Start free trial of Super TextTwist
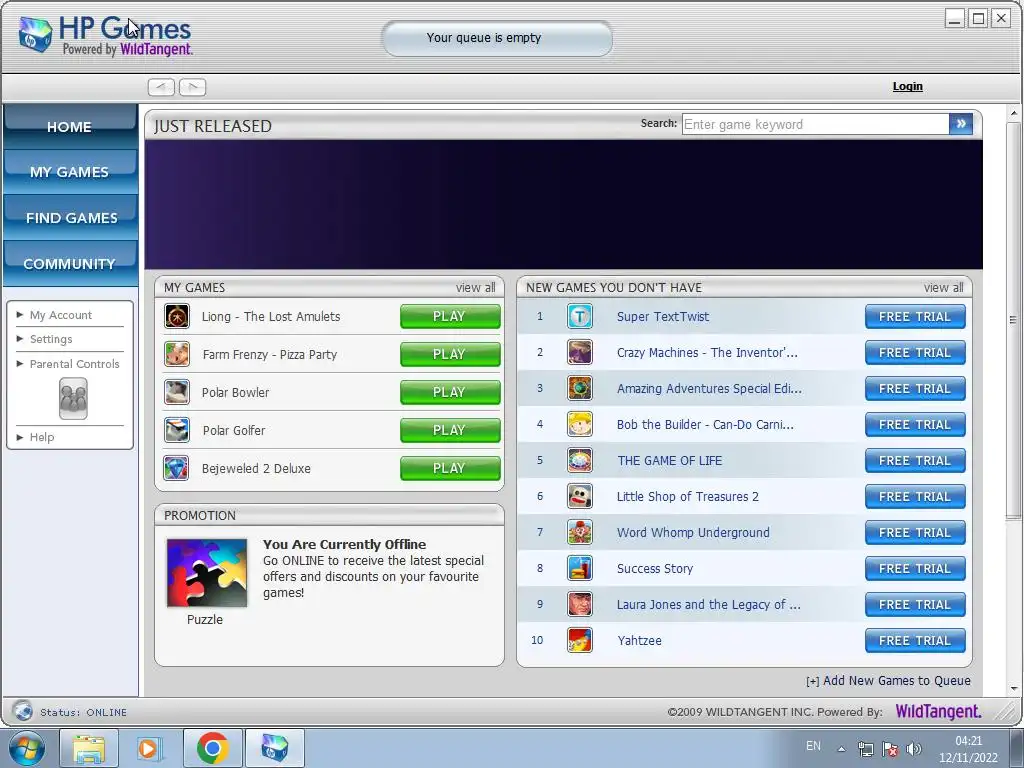 pyautogui.click(x=915, y=316)
